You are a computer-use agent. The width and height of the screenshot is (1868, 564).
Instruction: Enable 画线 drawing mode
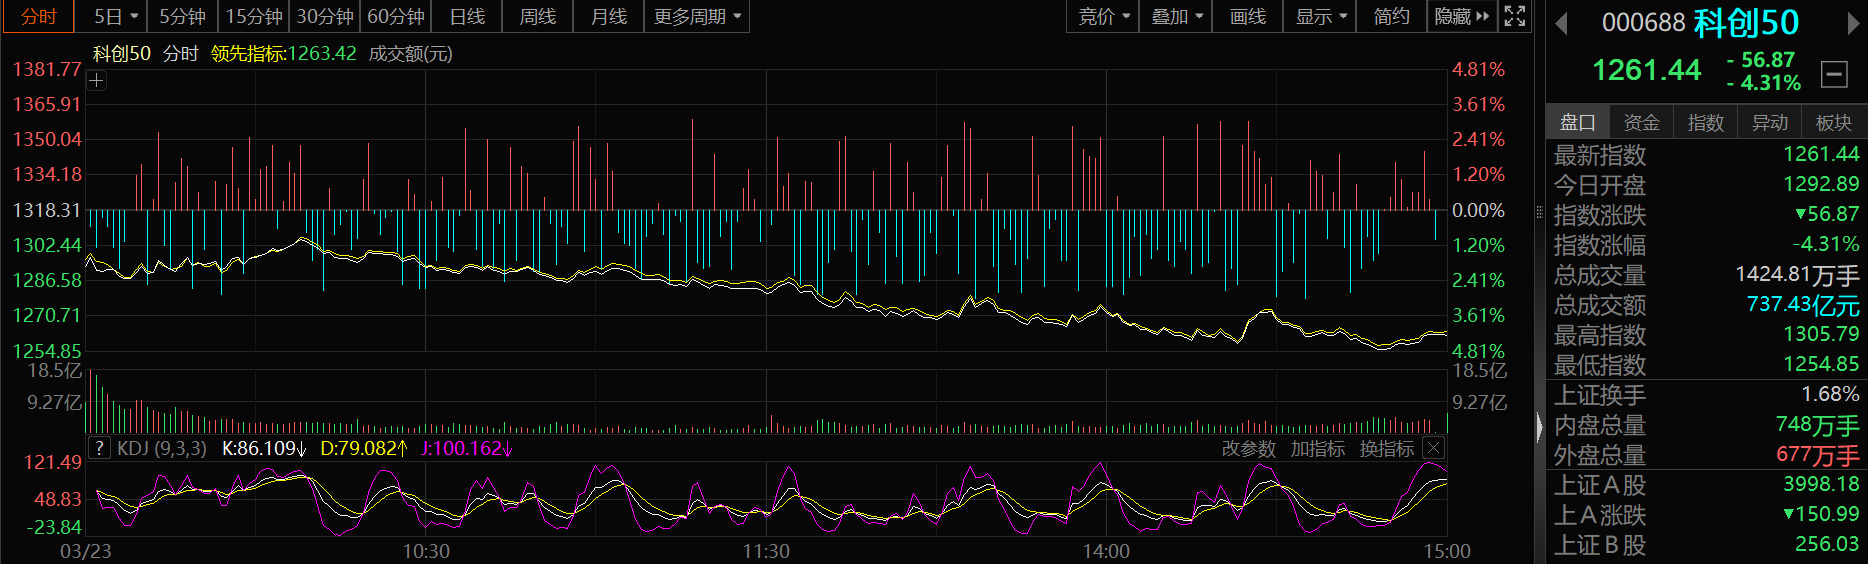(x=1247, y=17)
